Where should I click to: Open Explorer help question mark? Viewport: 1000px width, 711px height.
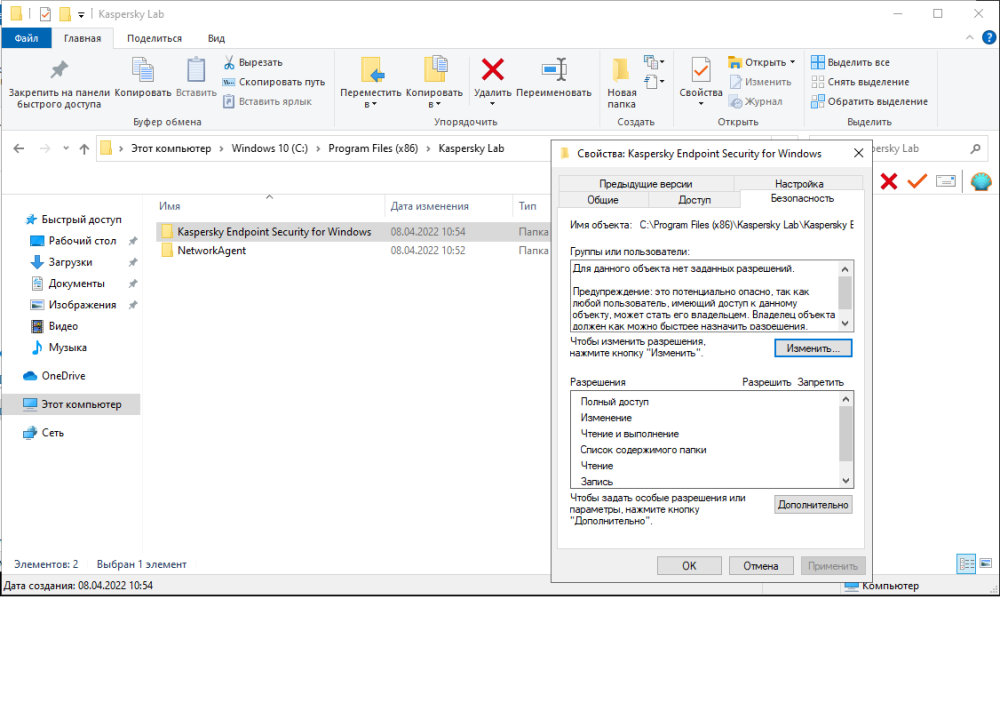coord(989,38)
